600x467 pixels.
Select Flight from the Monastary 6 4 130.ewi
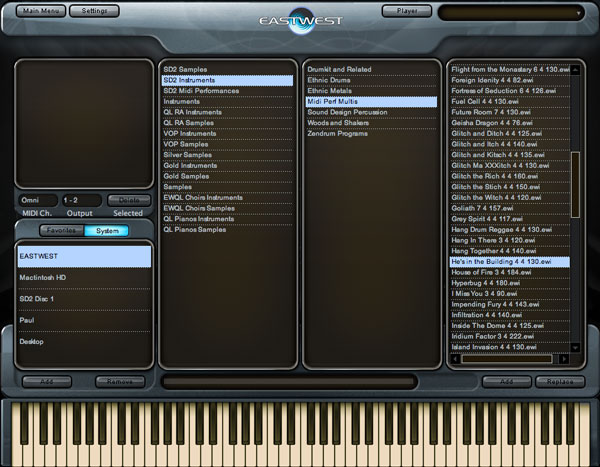pos(510,69)
